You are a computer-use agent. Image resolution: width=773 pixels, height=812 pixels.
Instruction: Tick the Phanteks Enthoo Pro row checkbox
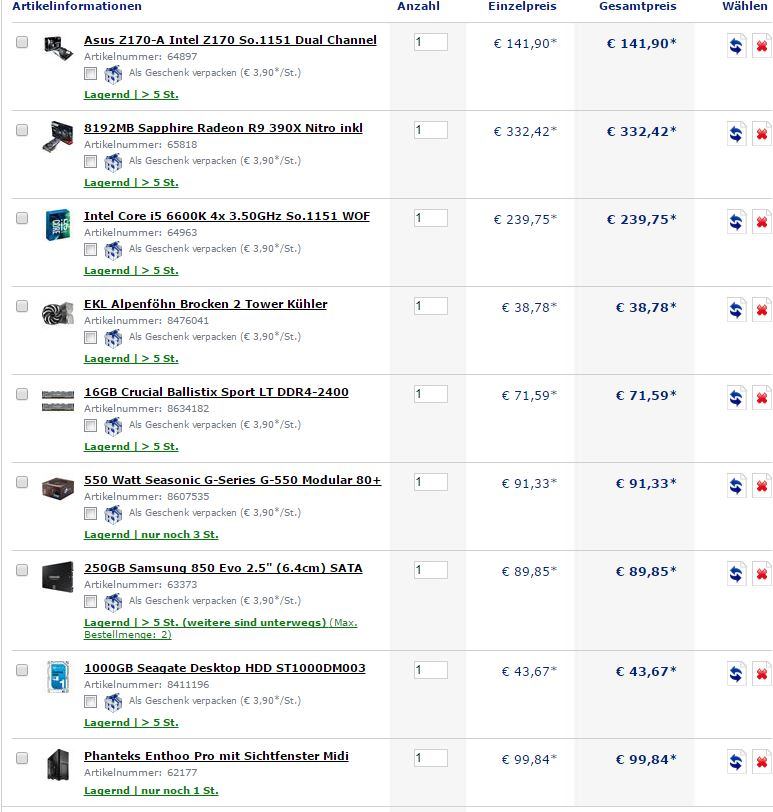coord(22,759)
